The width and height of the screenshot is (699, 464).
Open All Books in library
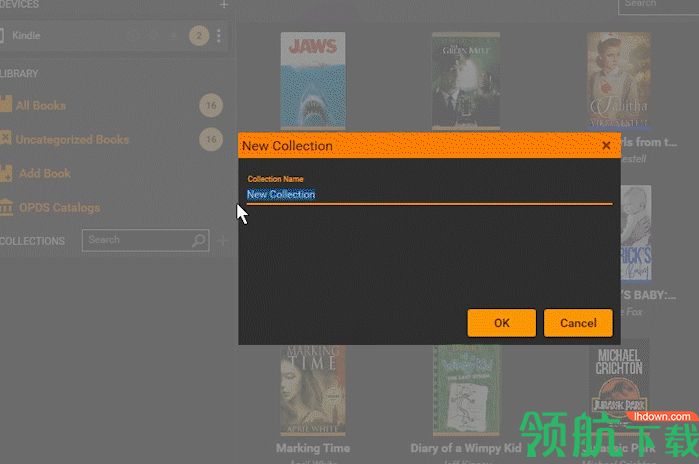(41, 106)
